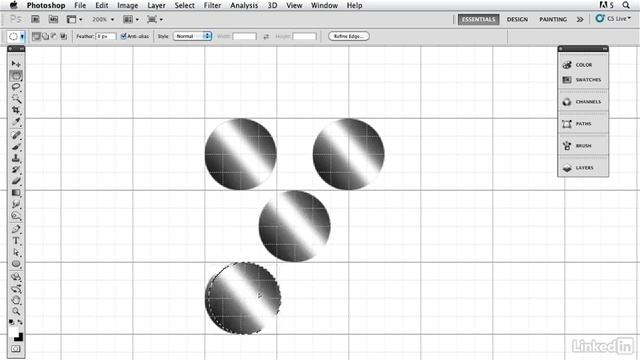This screenshot has width=640, height=360.
Task: Swap foreground and background colors
Action: 20,322
